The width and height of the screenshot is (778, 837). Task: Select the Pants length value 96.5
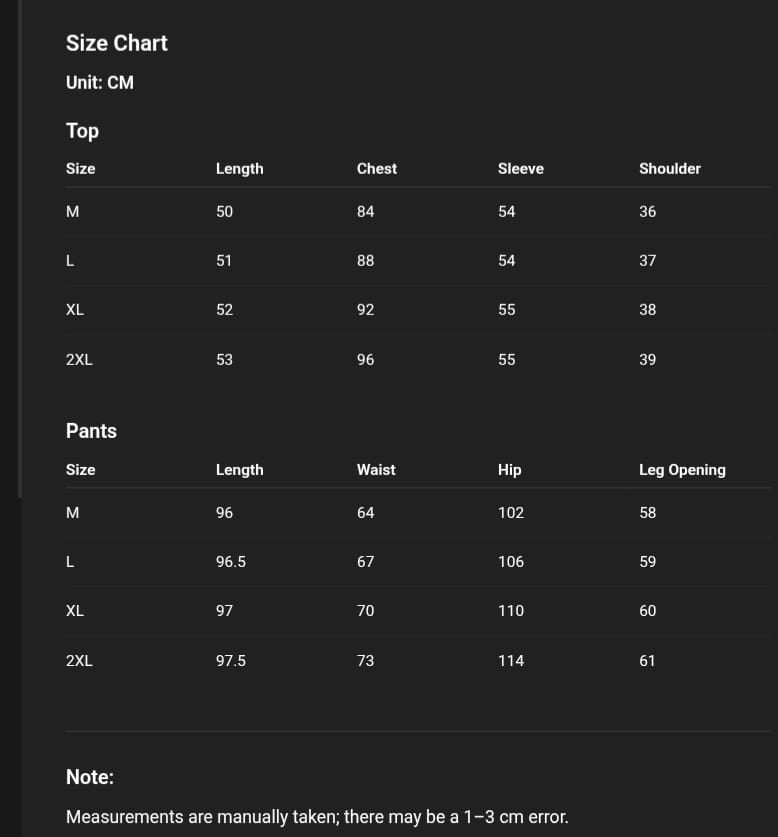tap(231, 562)
